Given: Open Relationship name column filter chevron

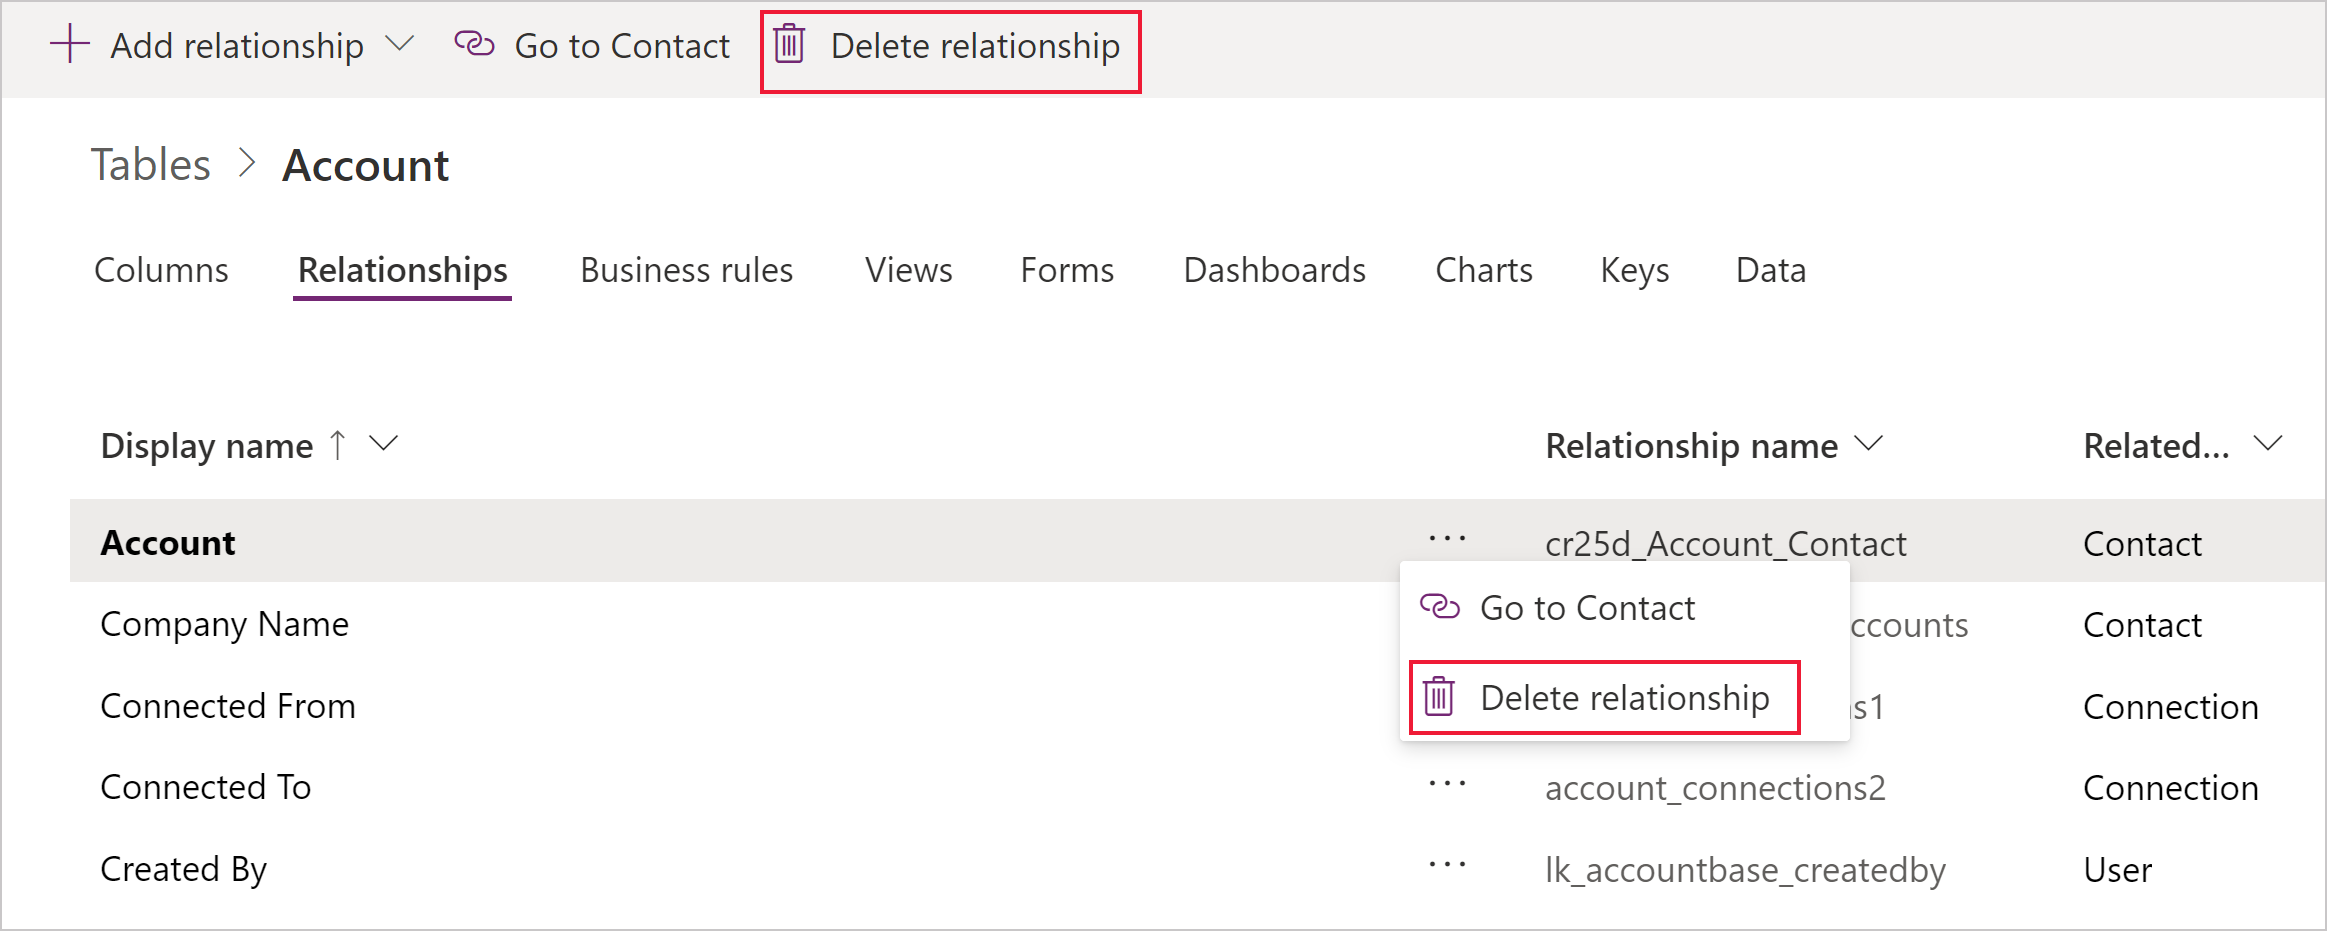Looking at the screenshot, I should click(1868, 443).
